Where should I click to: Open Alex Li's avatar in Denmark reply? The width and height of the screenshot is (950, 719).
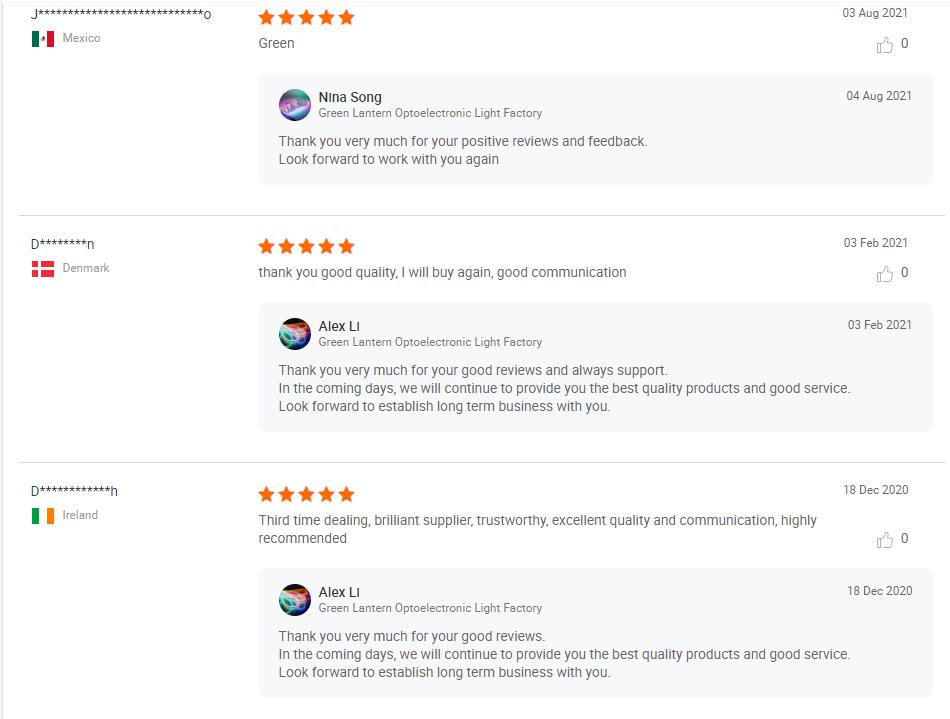click(295, 334)
